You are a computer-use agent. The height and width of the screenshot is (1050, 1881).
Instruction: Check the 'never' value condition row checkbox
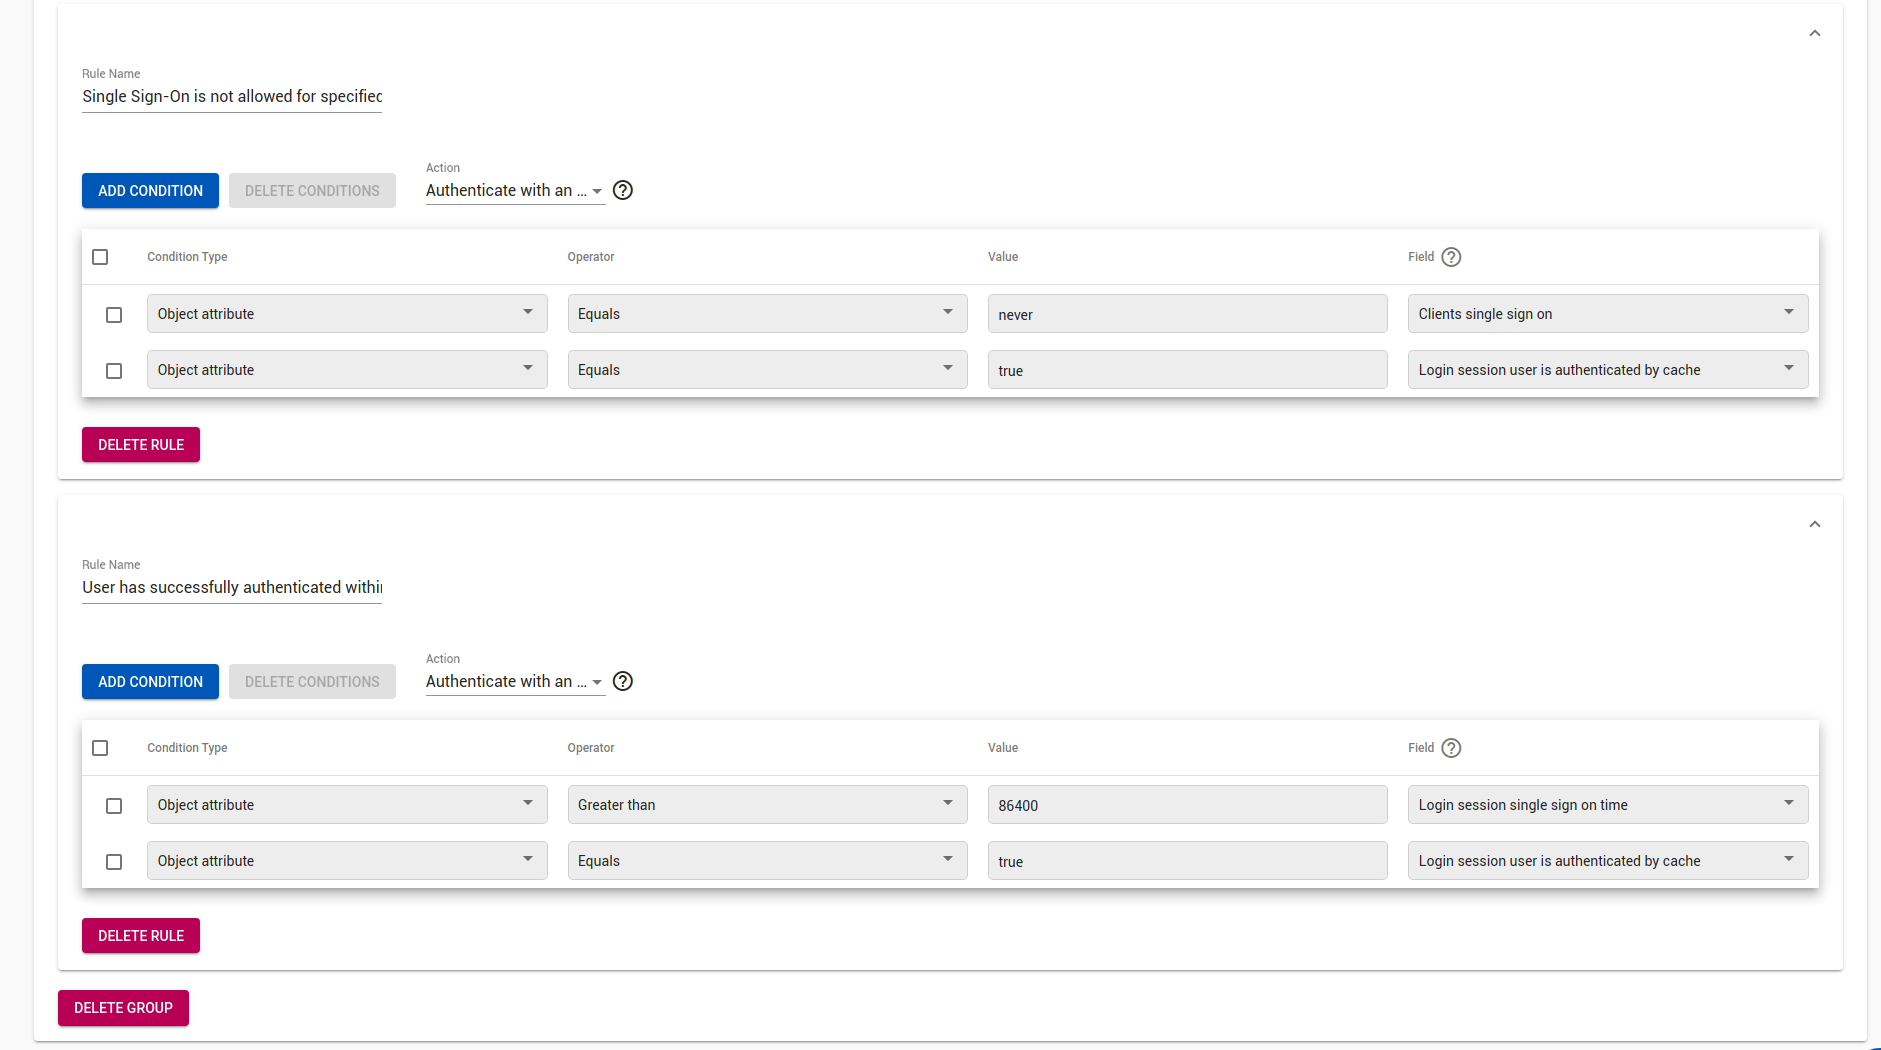tap(114, 315)
